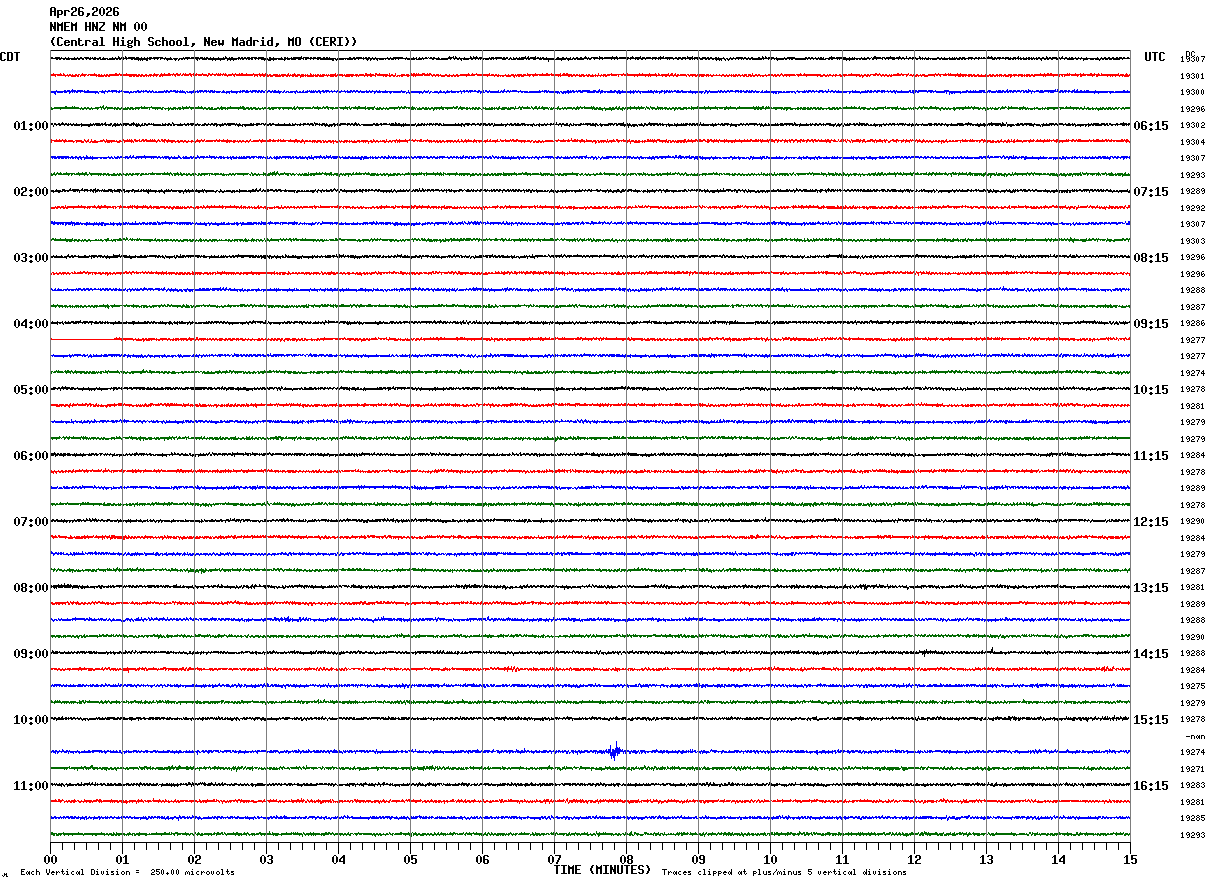Click the 06:15 UTC time label
This screenshot has height=886, width=1210.
pos(1151,126)
